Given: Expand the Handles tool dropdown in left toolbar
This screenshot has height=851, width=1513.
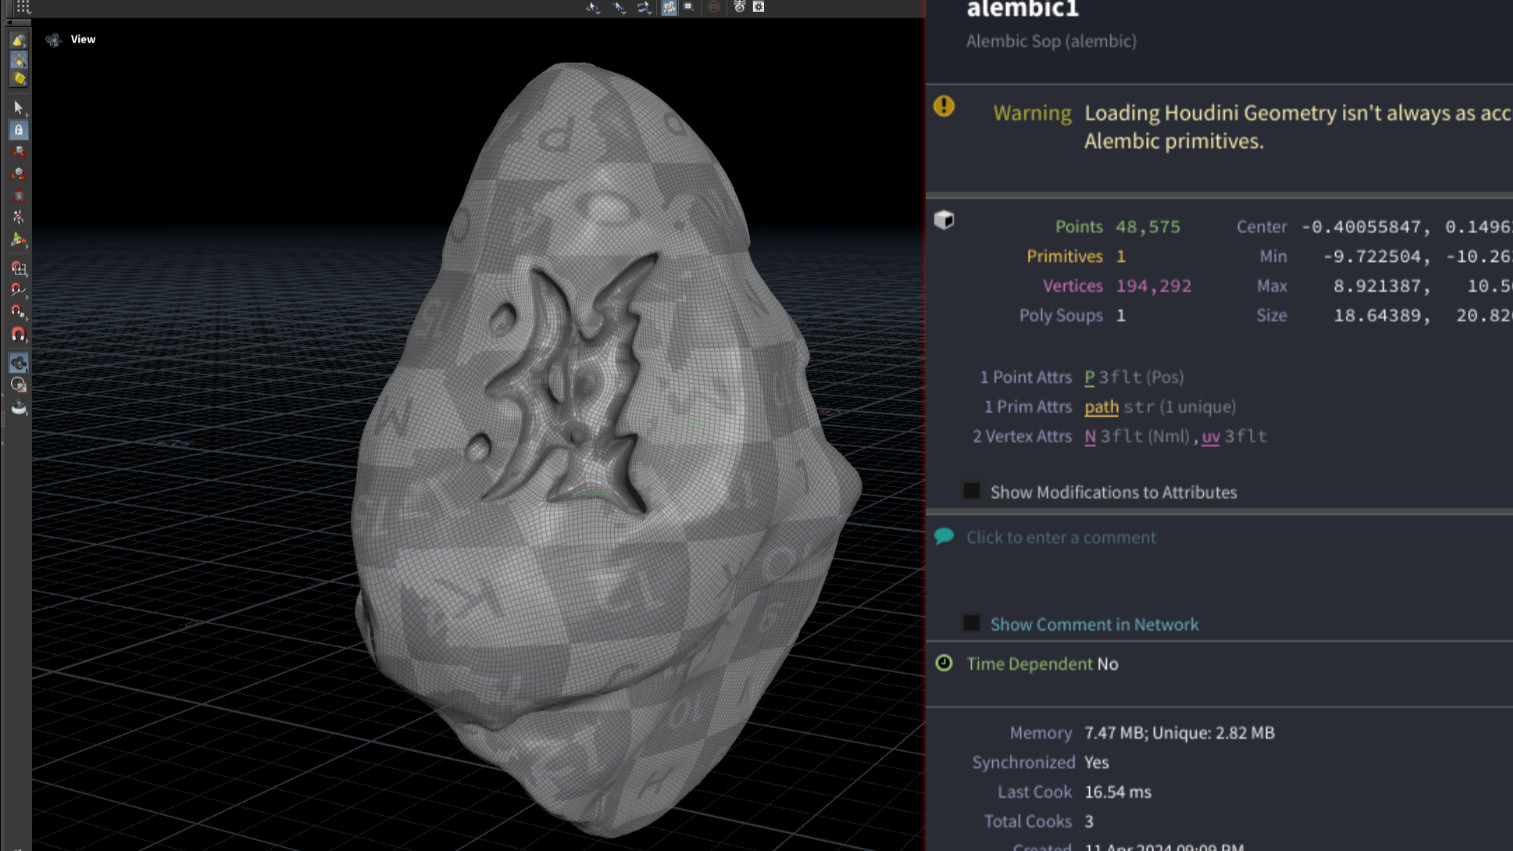Looking at the screenshot, I should click(18, 240).
